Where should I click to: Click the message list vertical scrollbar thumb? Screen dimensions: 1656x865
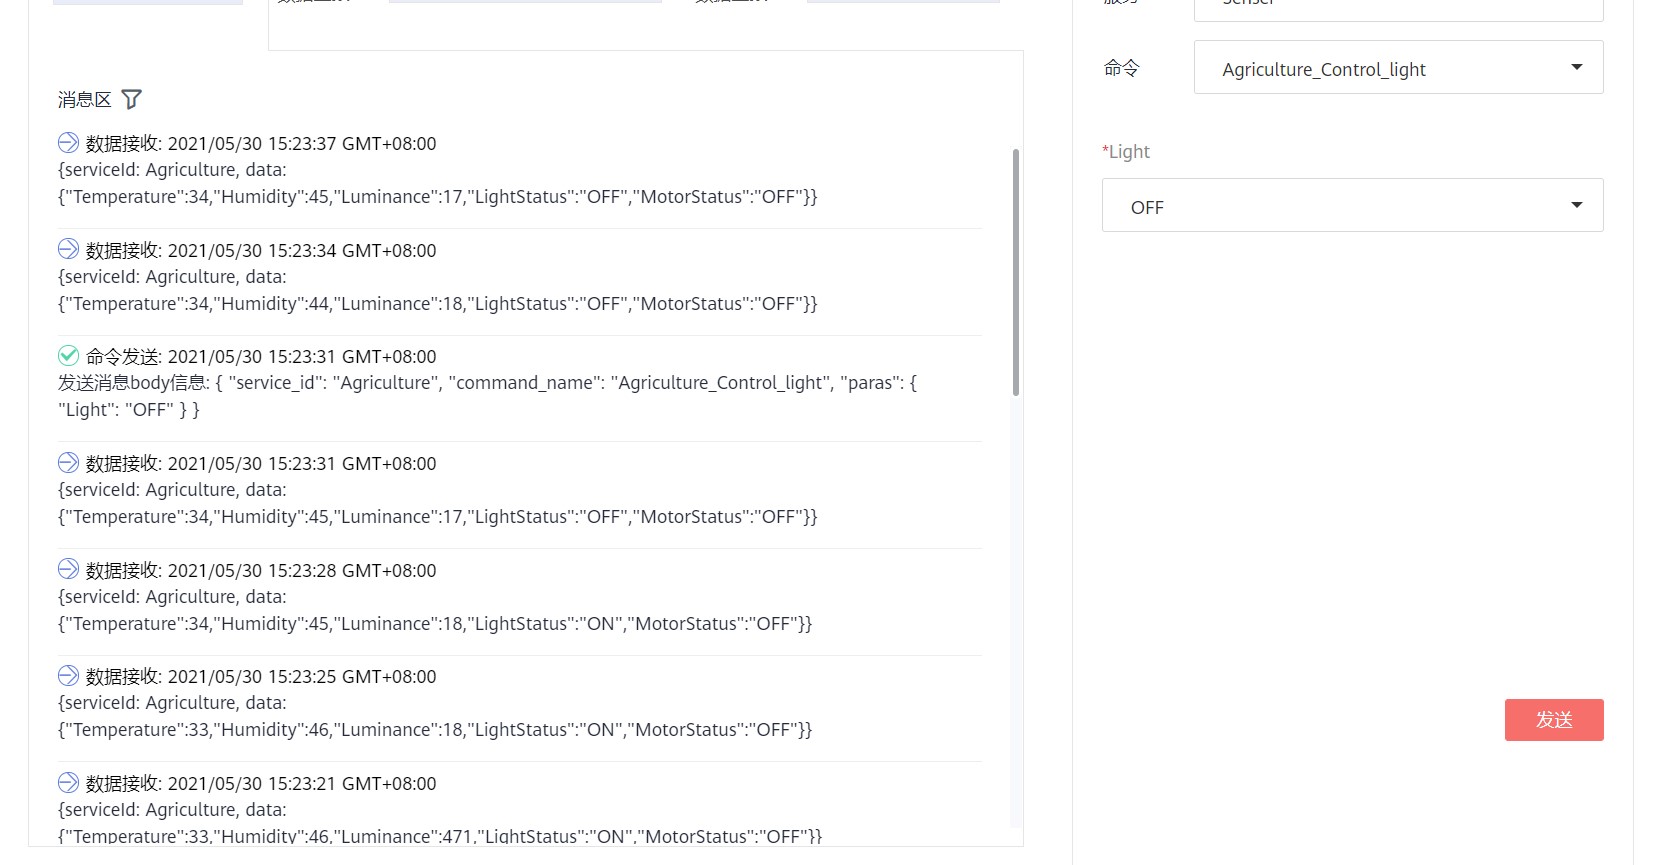(1016, 272)
